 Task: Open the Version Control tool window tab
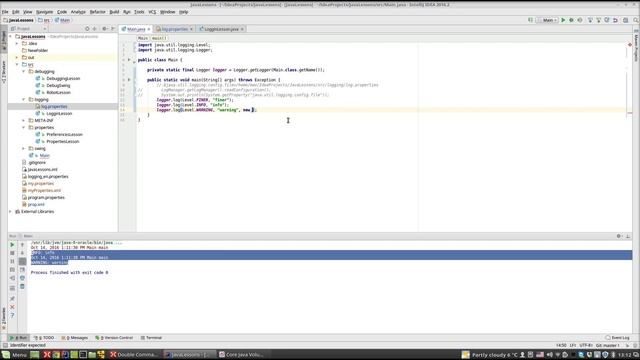point(114,338)
